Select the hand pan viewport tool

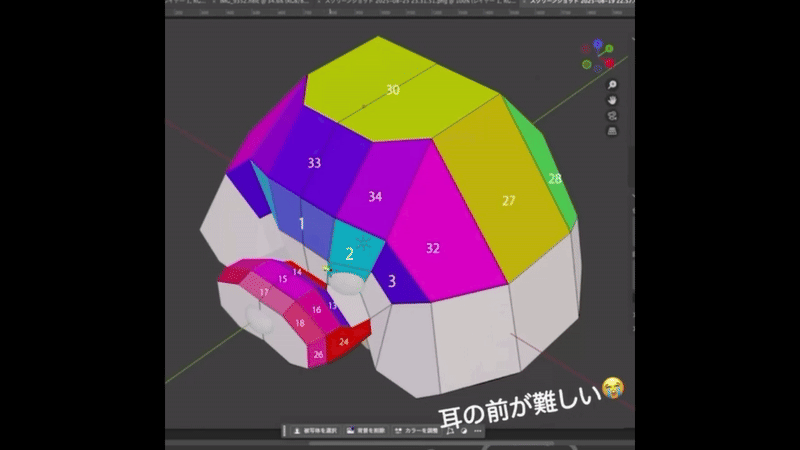pyautogui.click(x=612, y=100)
